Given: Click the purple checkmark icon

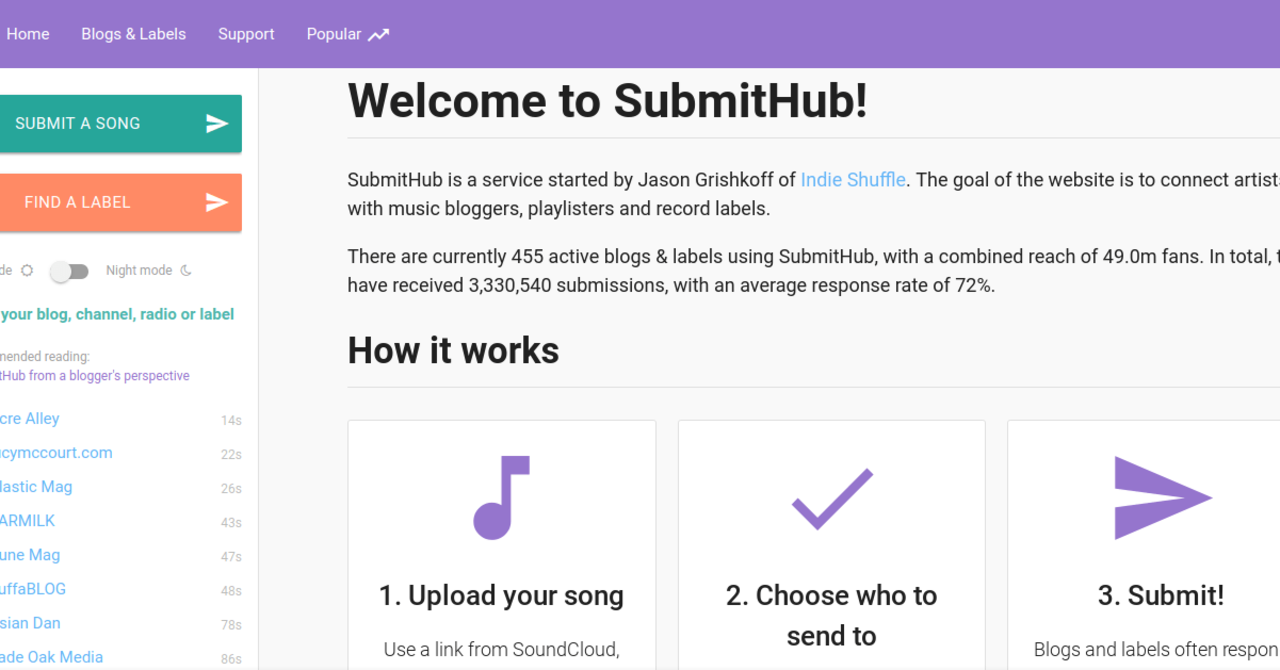Looking at the screenshot, I should pyautogui.click(x=832, y=498).
